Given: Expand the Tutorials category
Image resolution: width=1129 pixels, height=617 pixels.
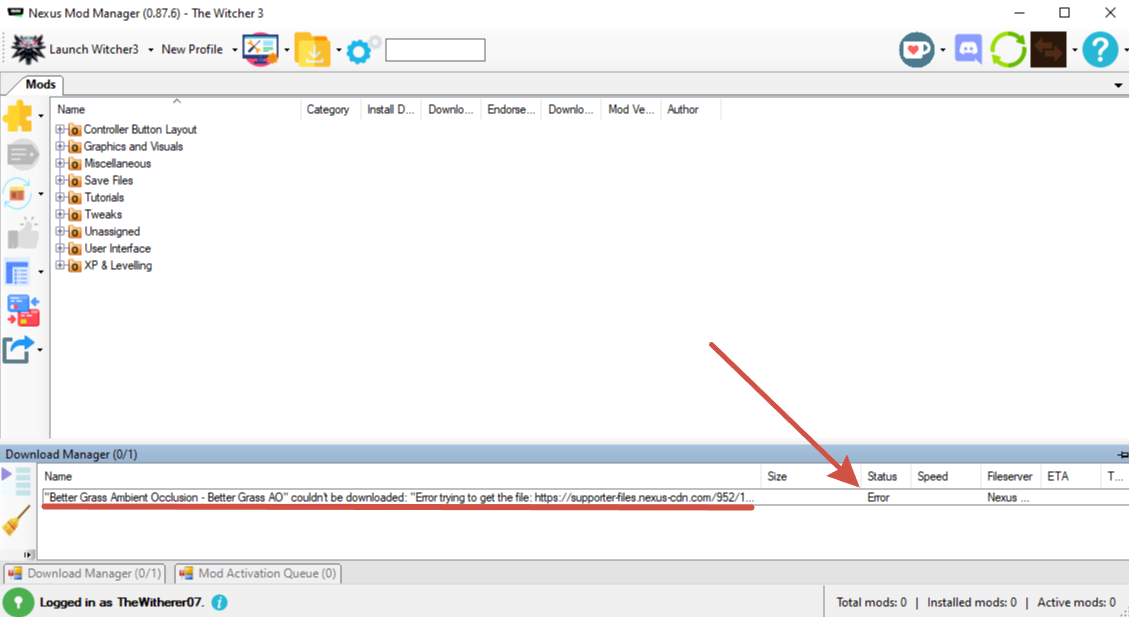Looking at the screenshot, I should click(60, 197).
